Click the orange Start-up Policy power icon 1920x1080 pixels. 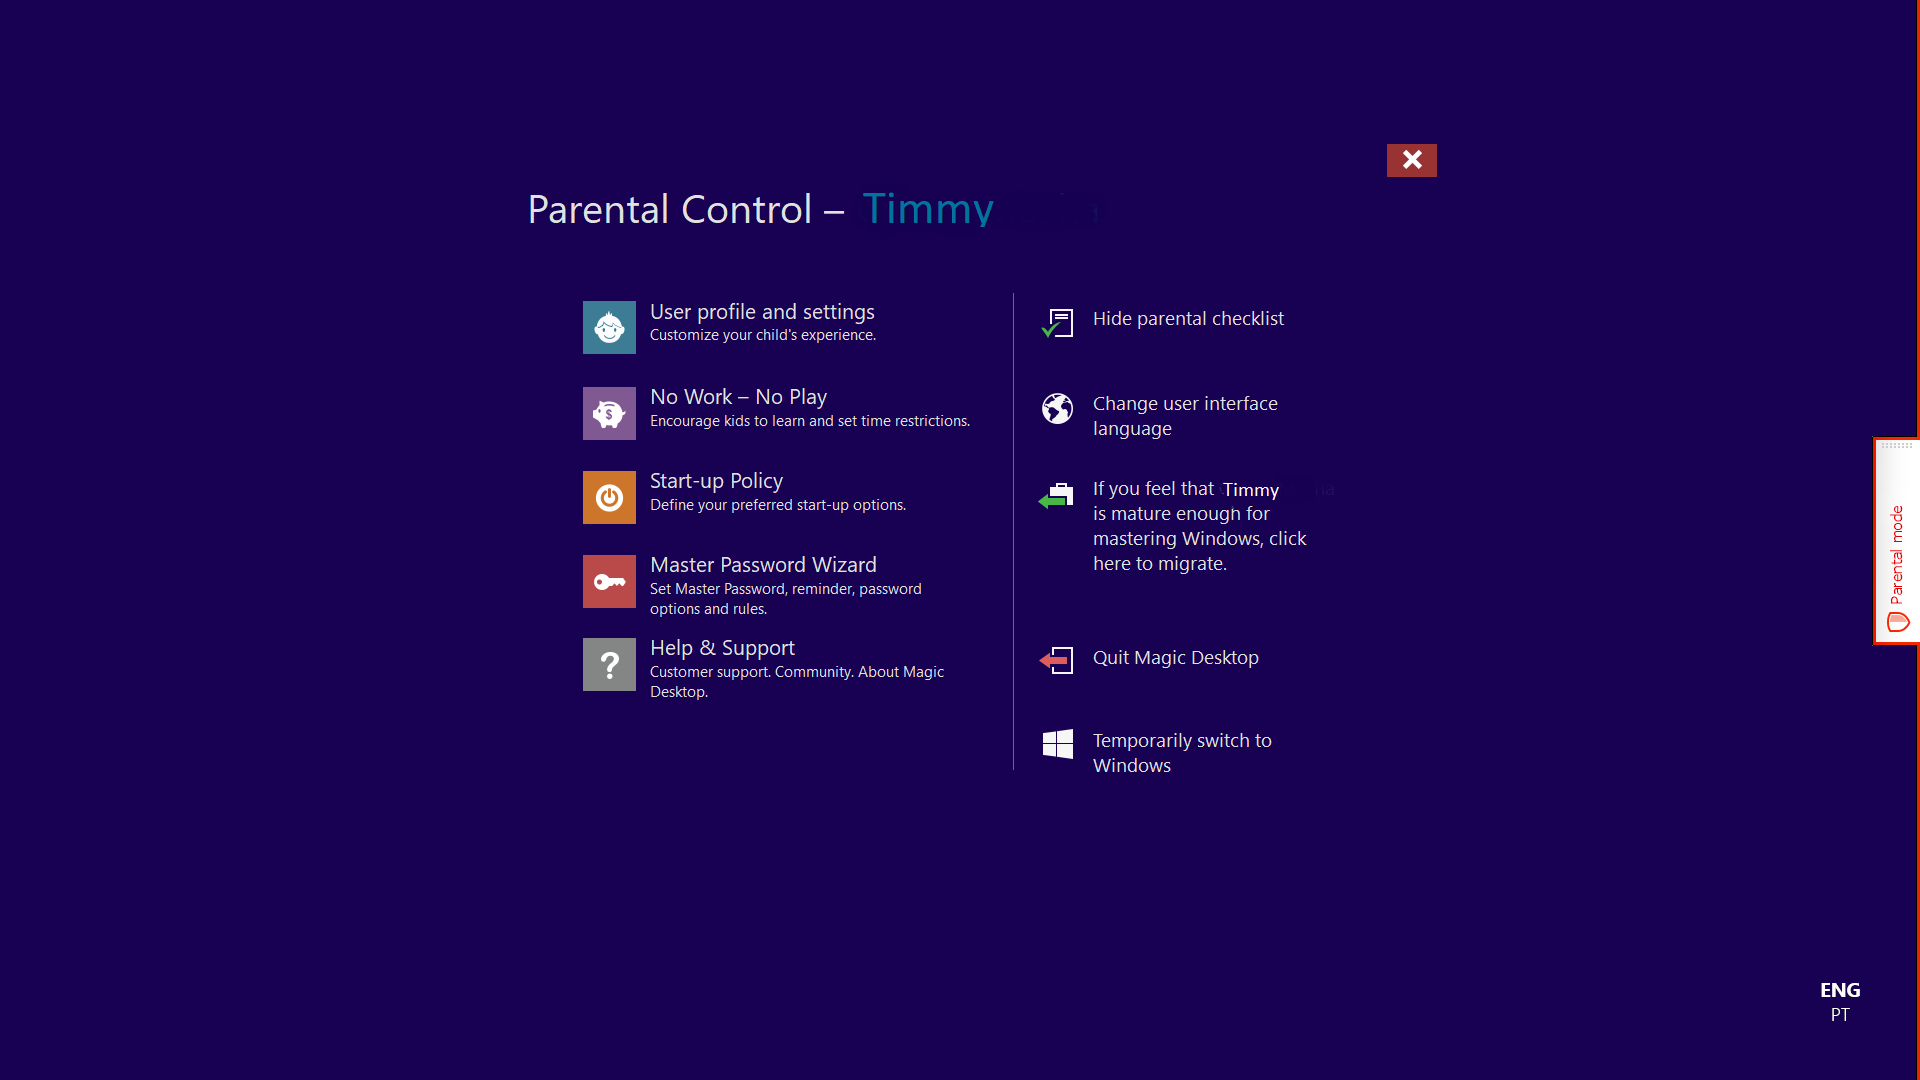click(609, 497)
